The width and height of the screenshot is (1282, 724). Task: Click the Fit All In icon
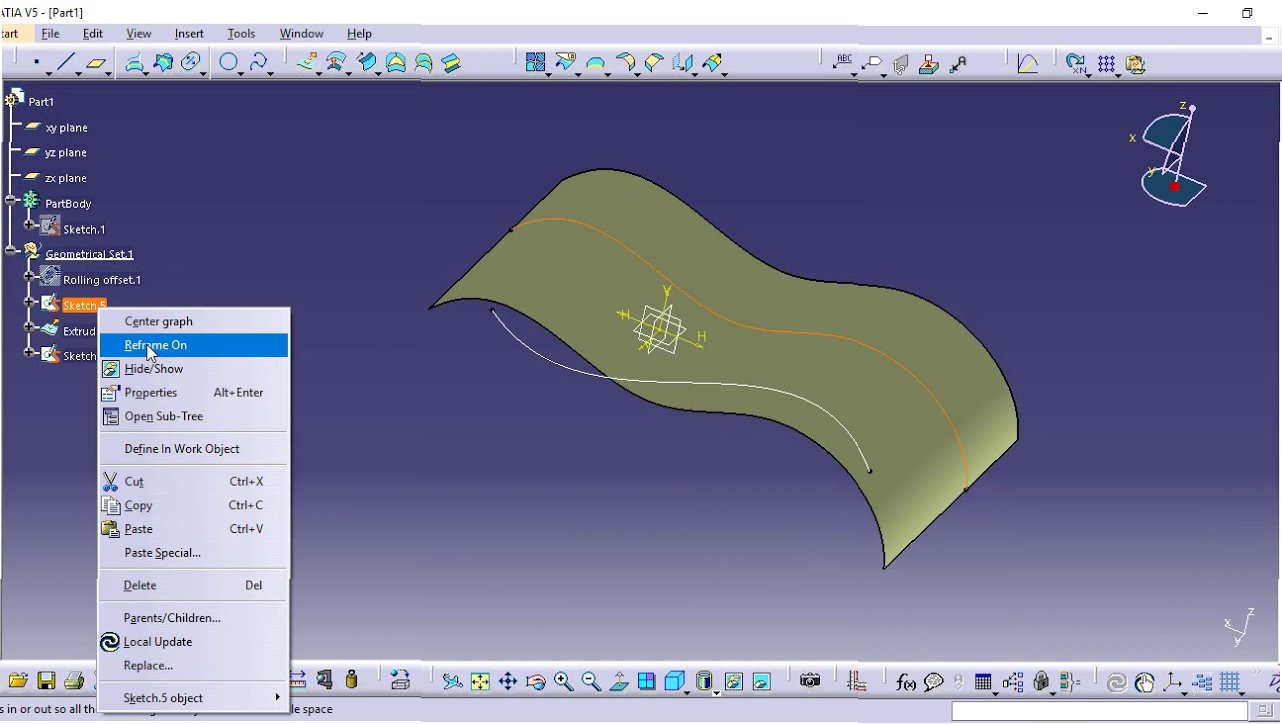[480, 682]
